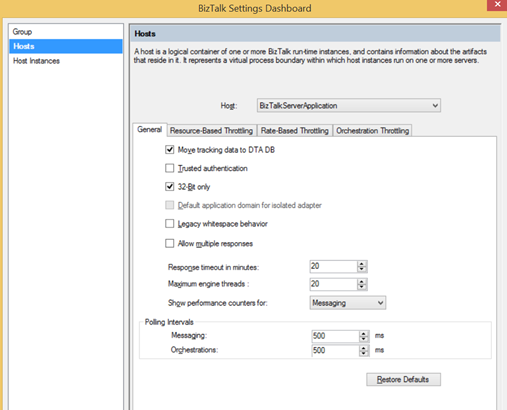The height and width of the screenshot is (410, 507).
Task: Click the Messaging polling interval field
Action: click(x=335, y=336)
